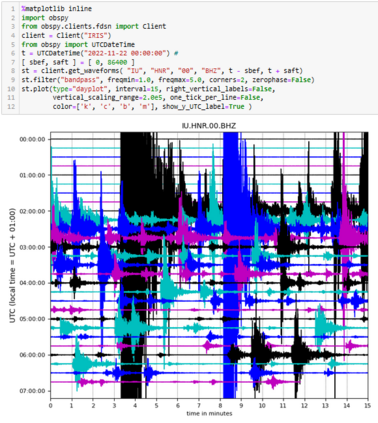Click the 'interval=15' parameter
Image resolution: width=378 pixels, height=423 pixels.
click(x=137, y=89)
